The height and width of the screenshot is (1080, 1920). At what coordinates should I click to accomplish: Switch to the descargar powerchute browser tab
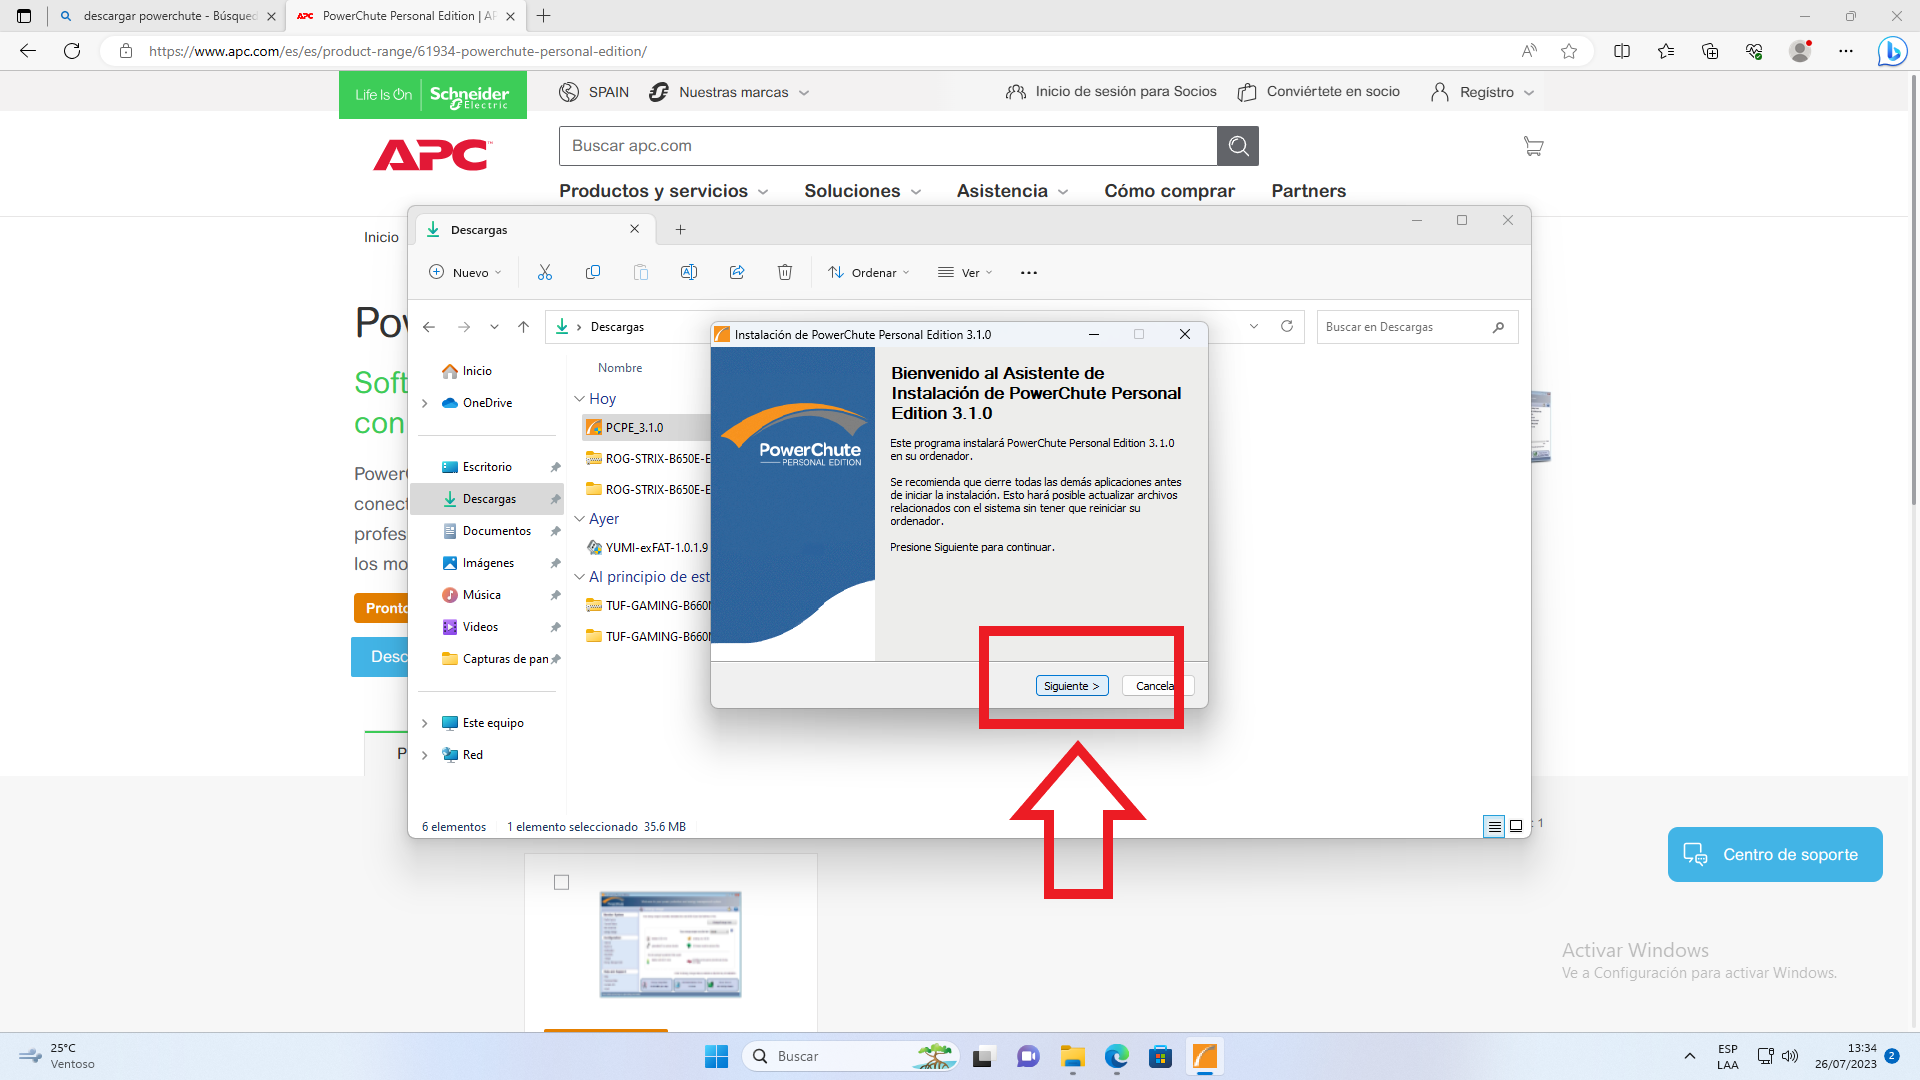[x=167, y=16]
